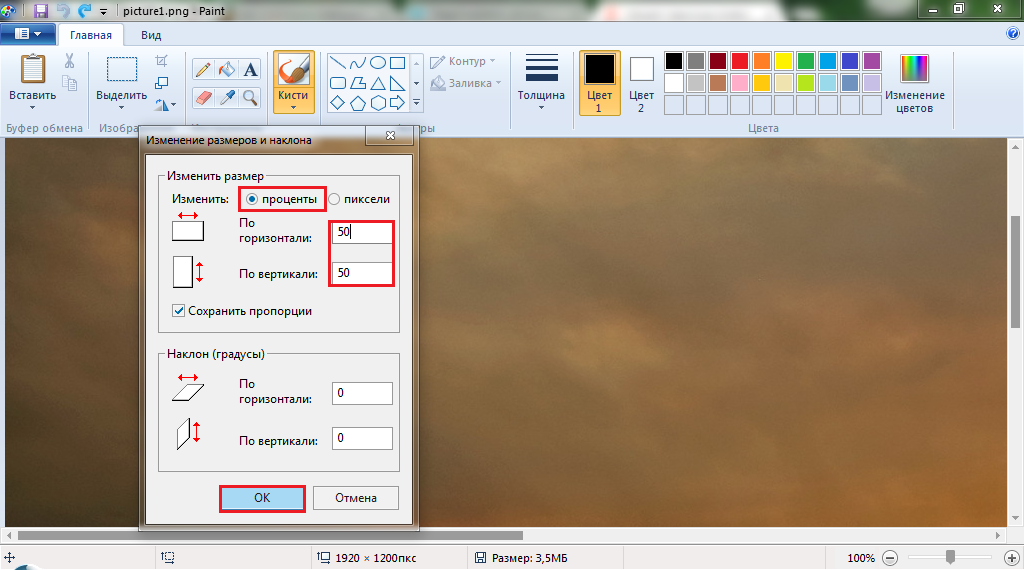The height and width of the screenshot is (570, 1024).
Task: Select the Curve shape
Action: 358,63
